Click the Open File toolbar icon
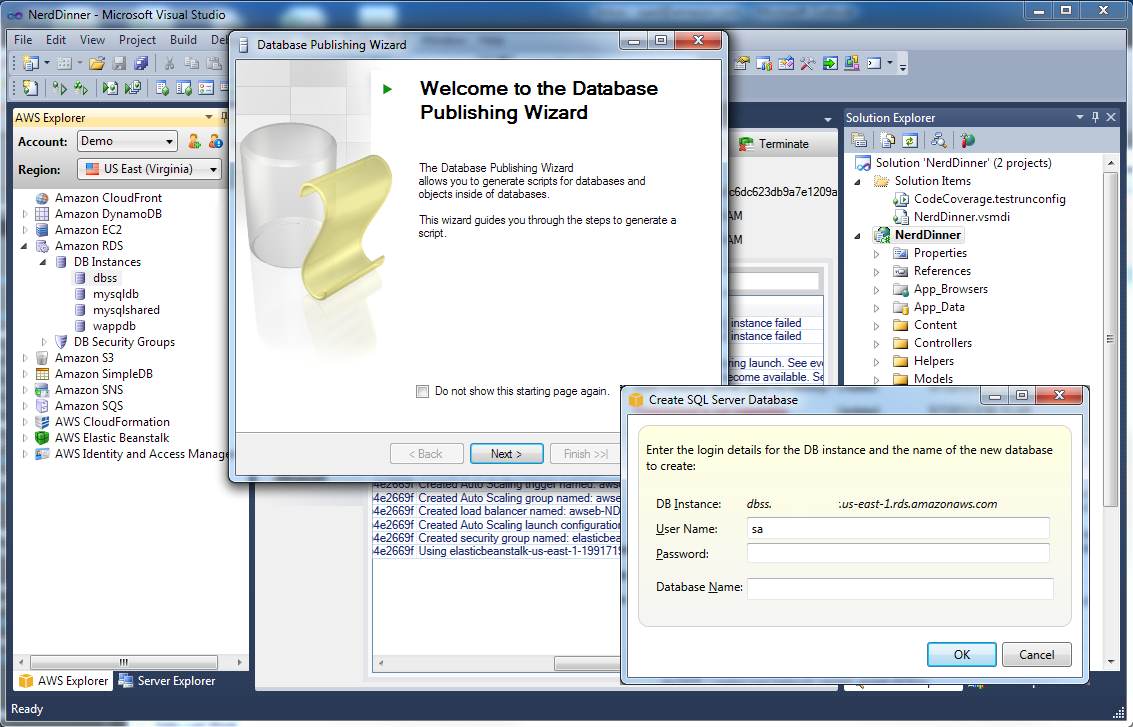This screenshot has width=1133, height=727. pyautogui.click(x=96, y=63)
